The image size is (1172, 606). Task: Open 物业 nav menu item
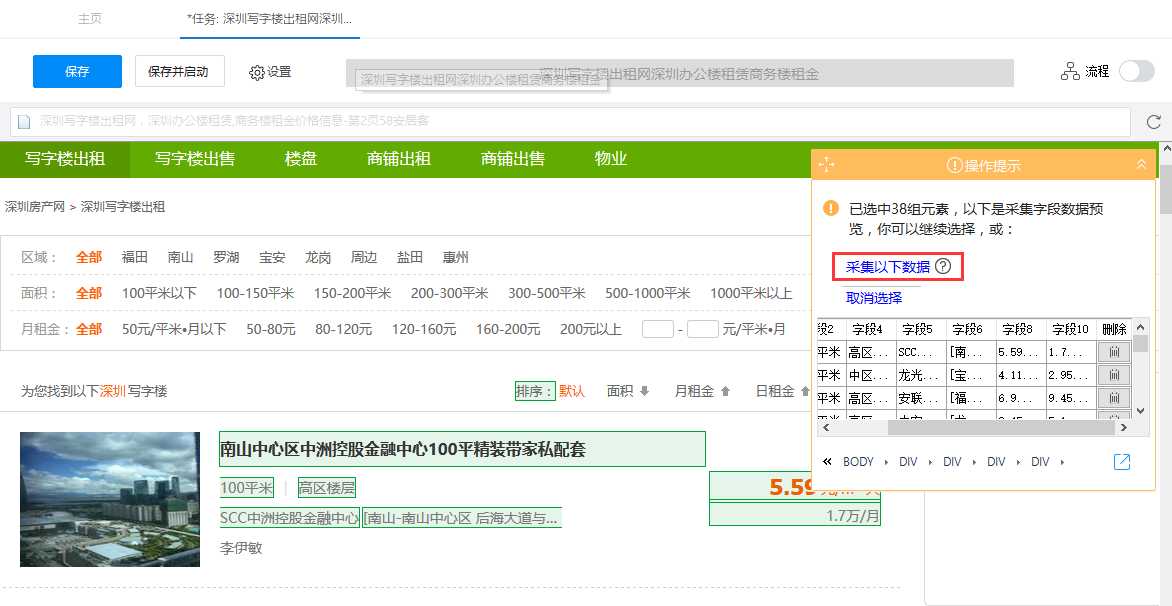tap(611, 158)
